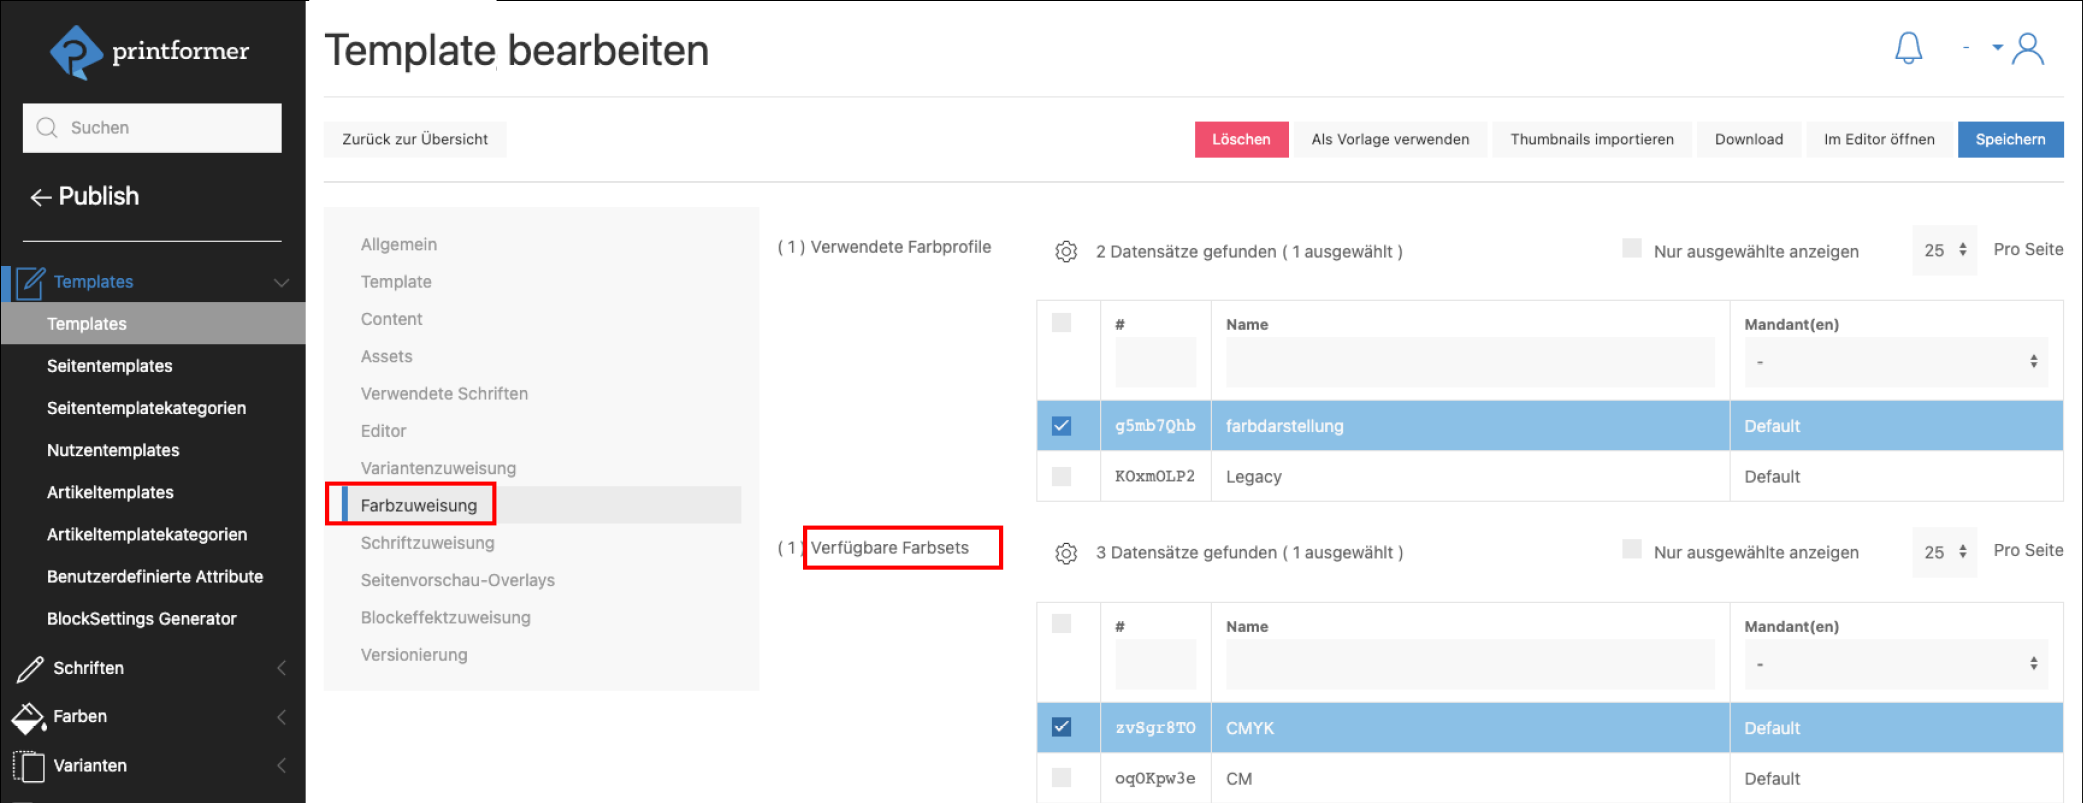Open table settings gear for Verfügbare Farbsets
The width and height of the screenshot is (2083, 803).
click(1066, 553)
